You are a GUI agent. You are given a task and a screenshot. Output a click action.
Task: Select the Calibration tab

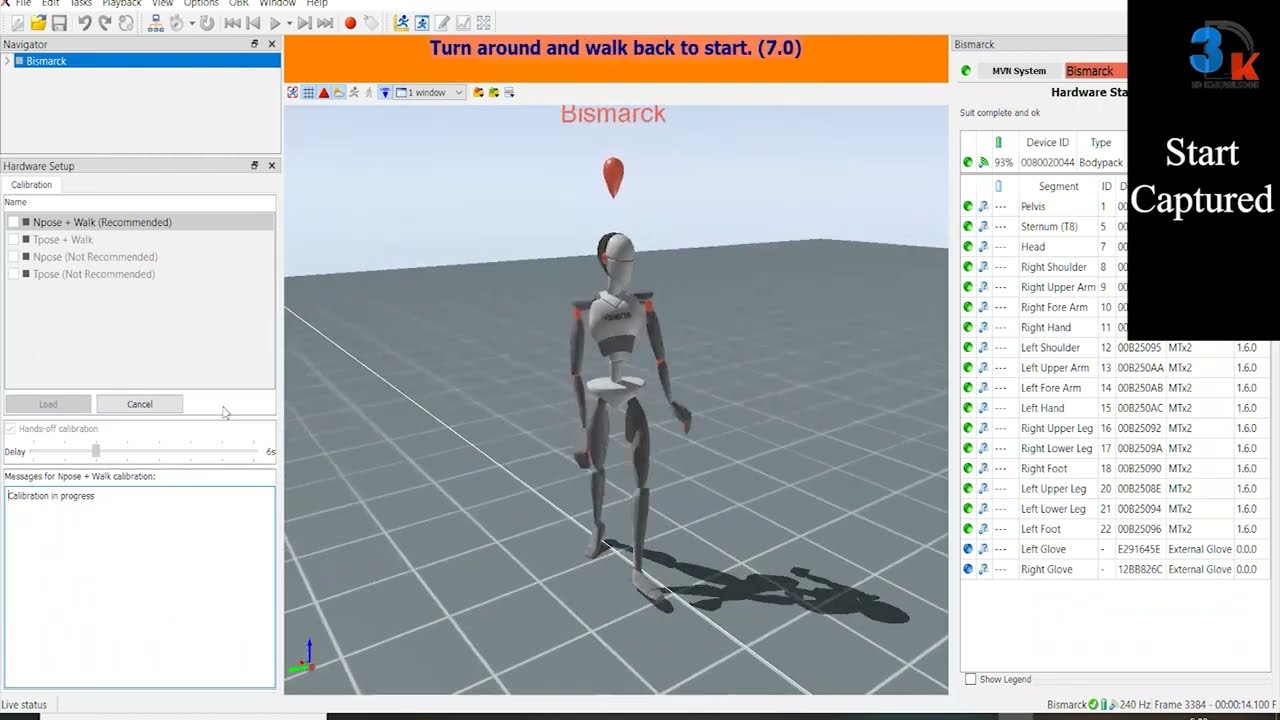tap(31, 185)
